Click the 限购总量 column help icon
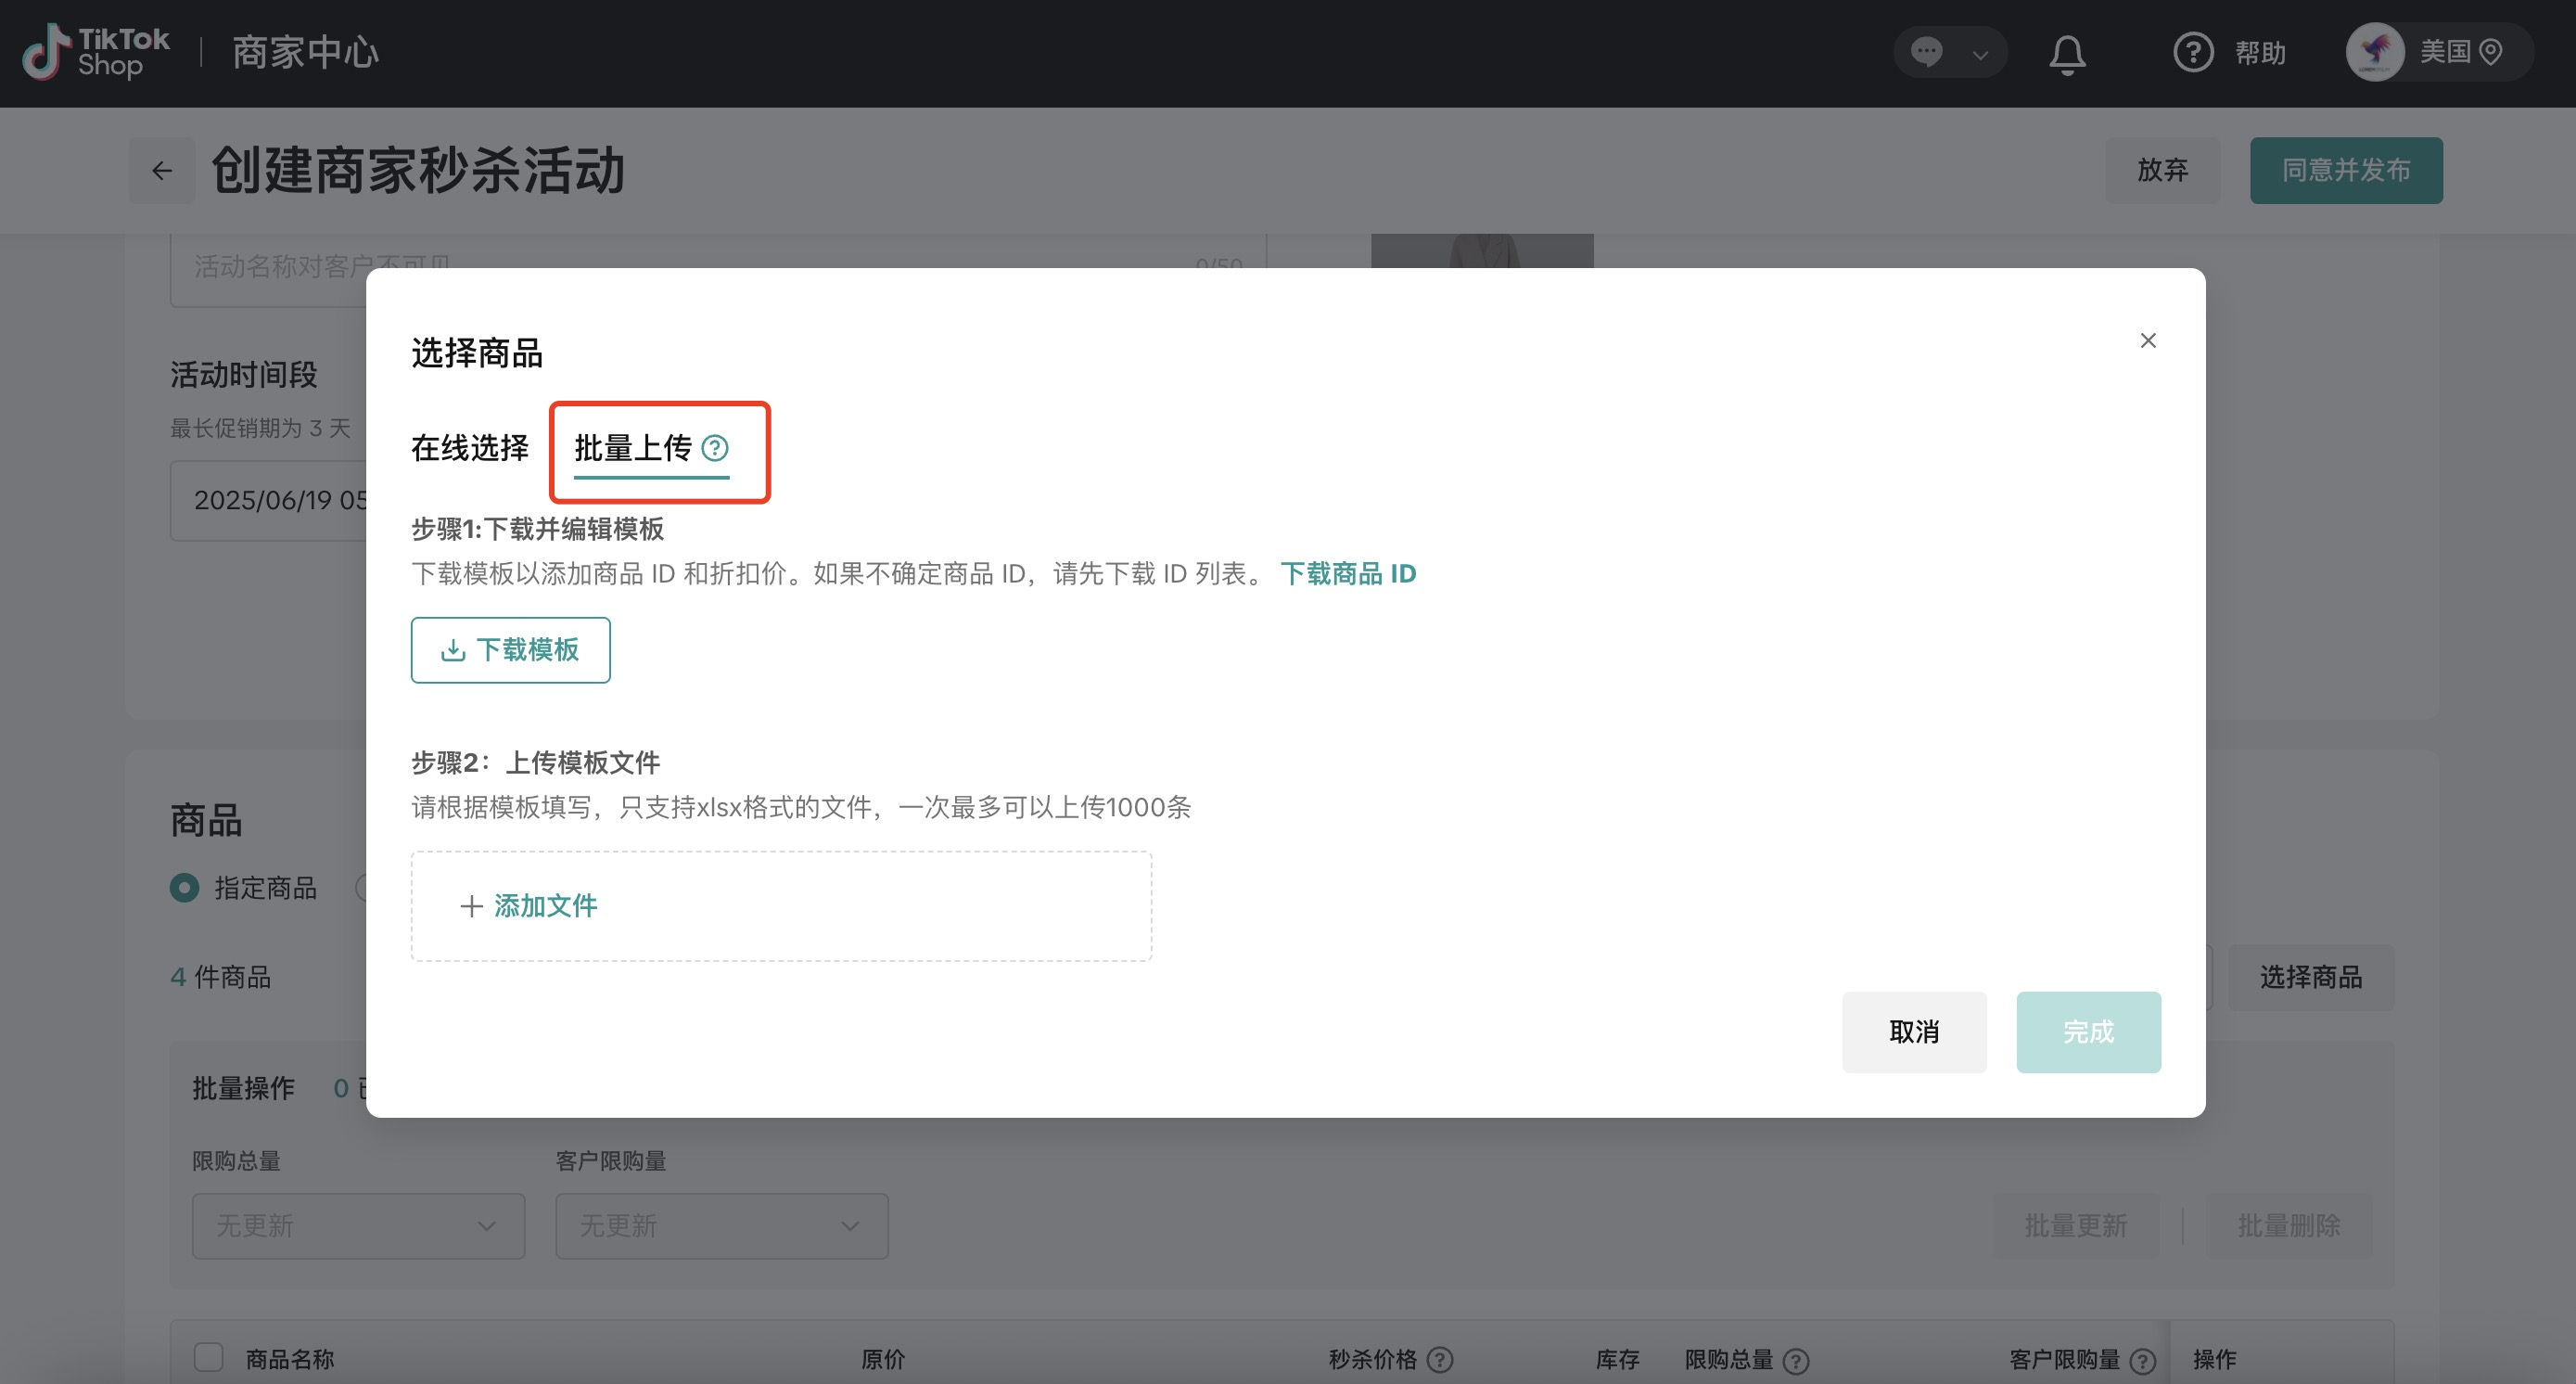The image size is (2576, 1384). pos(1796,1361)
